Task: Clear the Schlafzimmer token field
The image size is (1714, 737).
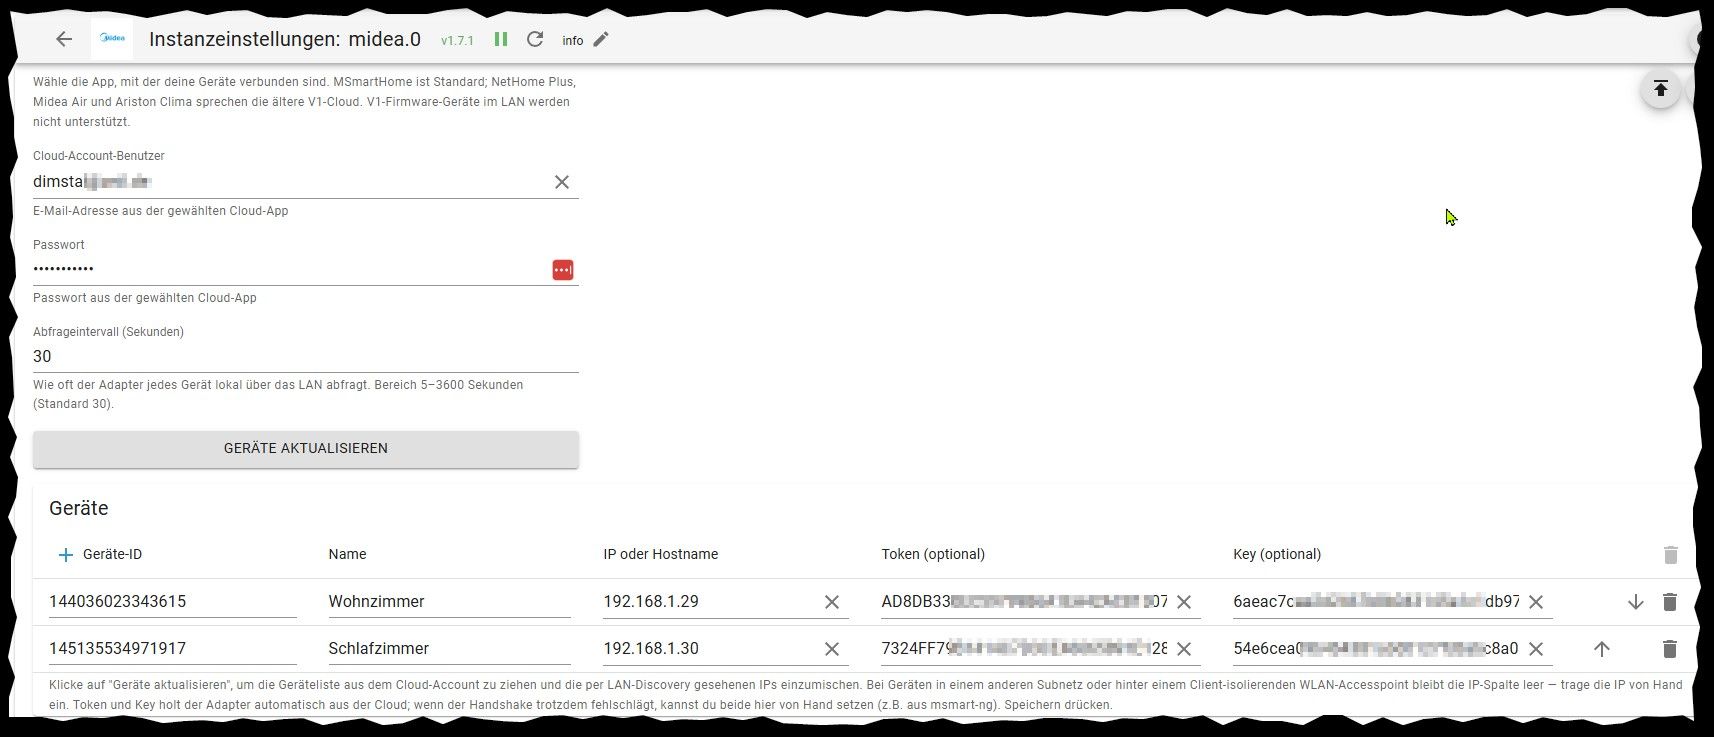Action: pos(1184,649)
